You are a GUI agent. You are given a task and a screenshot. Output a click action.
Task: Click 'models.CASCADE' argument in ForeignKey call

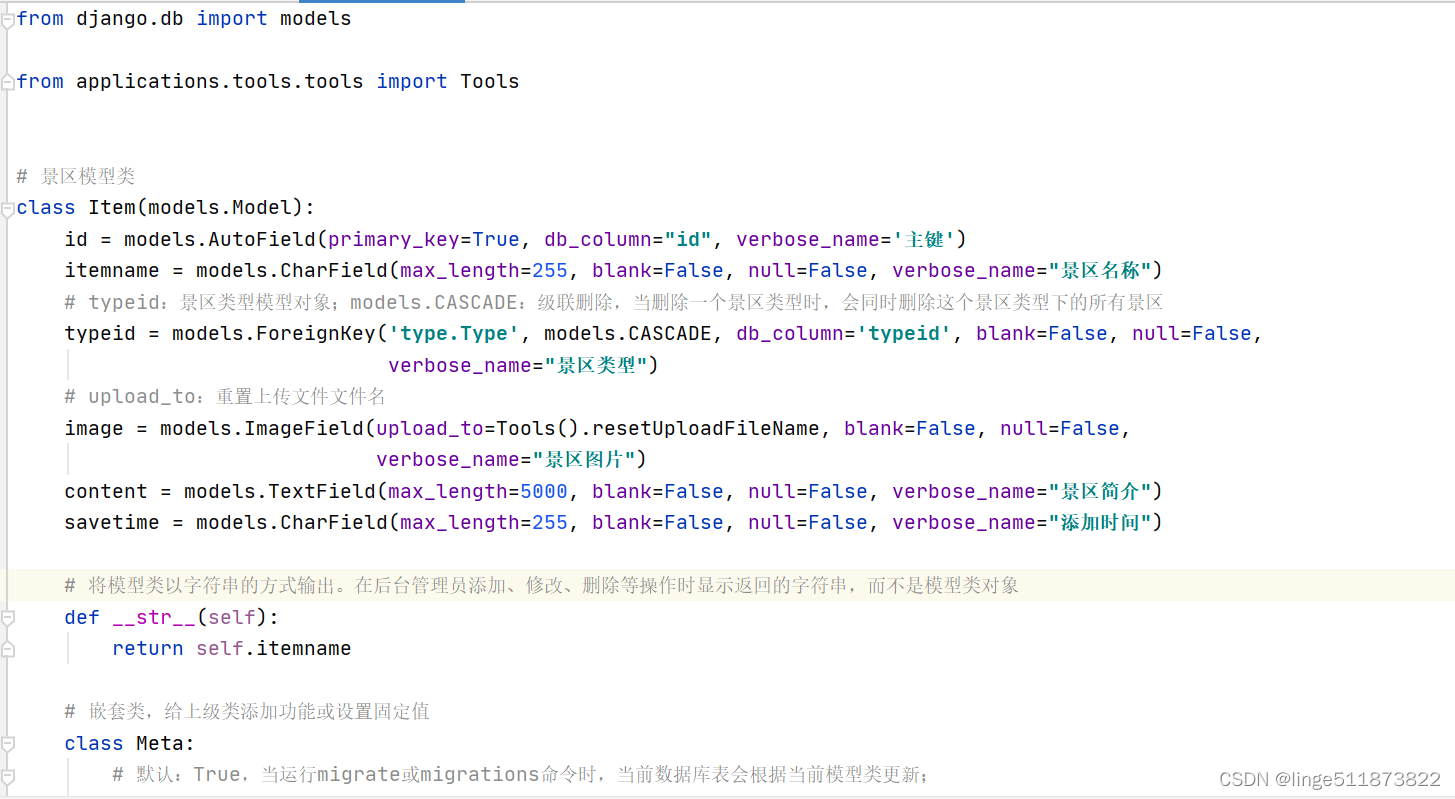click(x=628, y=334)
